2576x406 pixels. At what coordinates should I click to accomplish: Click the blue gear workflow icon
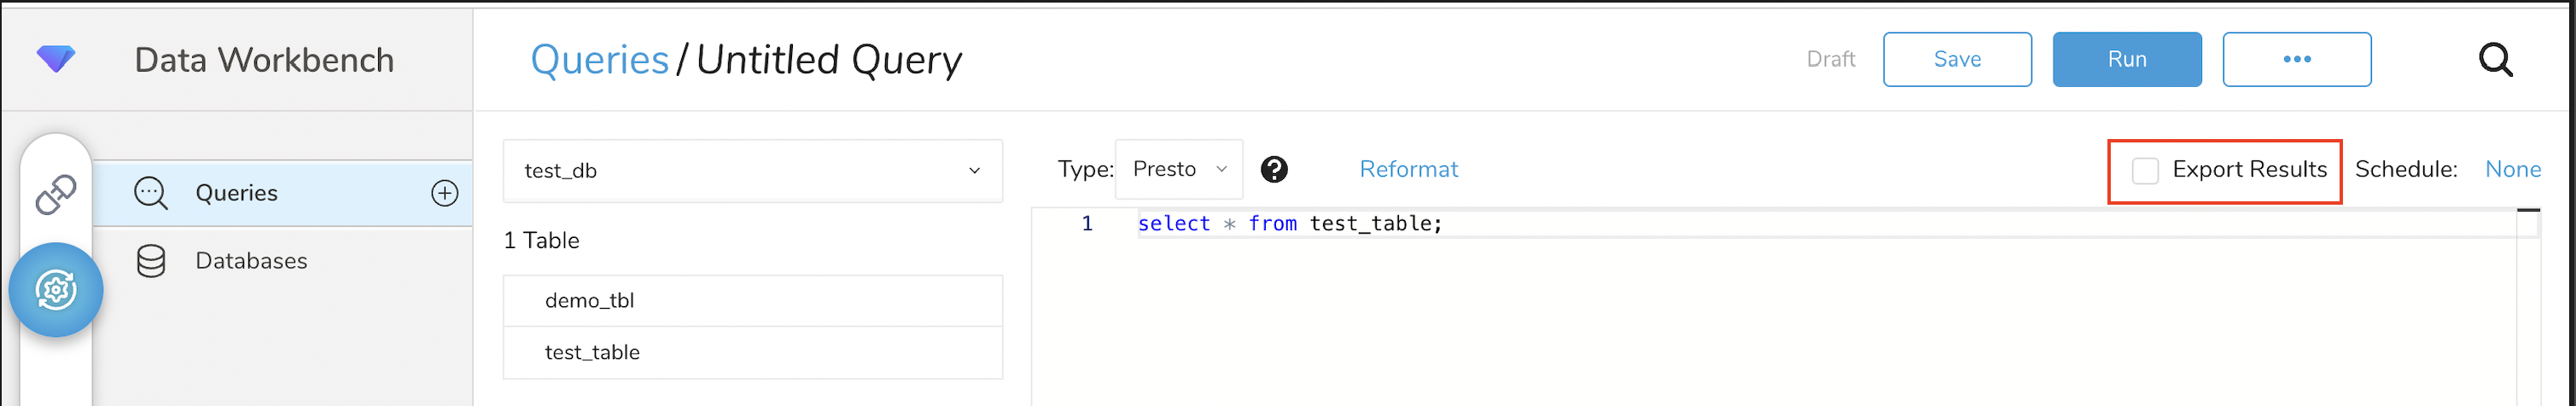tap(56, 290)
